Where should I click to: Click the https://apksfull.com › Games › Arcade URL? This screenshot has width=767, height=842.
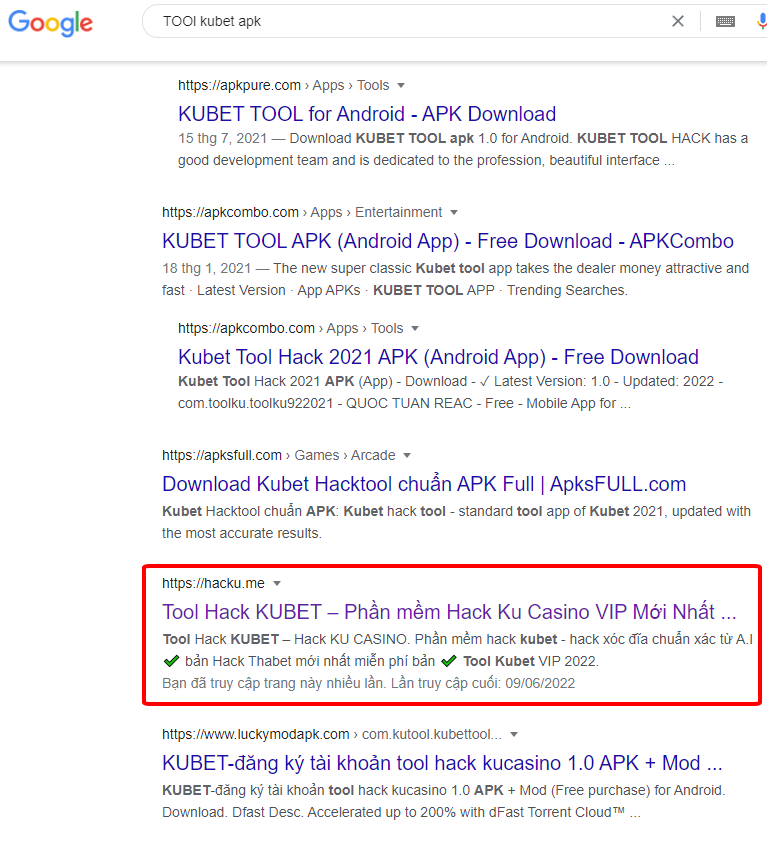(279, 456)
